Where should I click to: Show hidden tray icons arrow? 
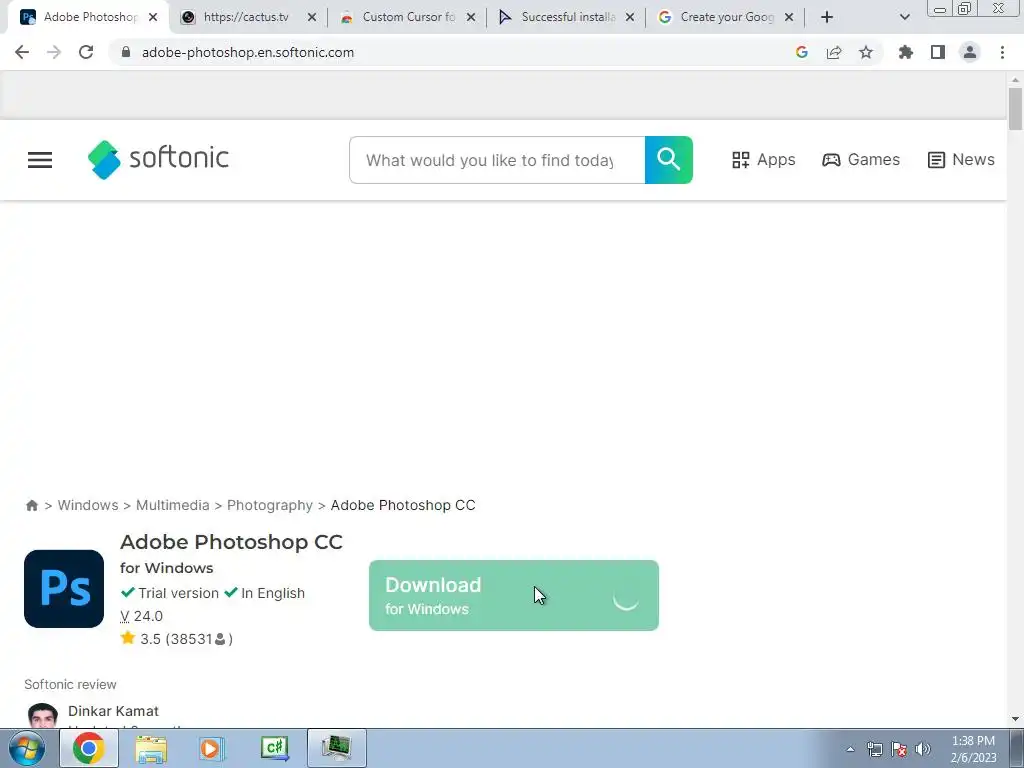point(850,749)
